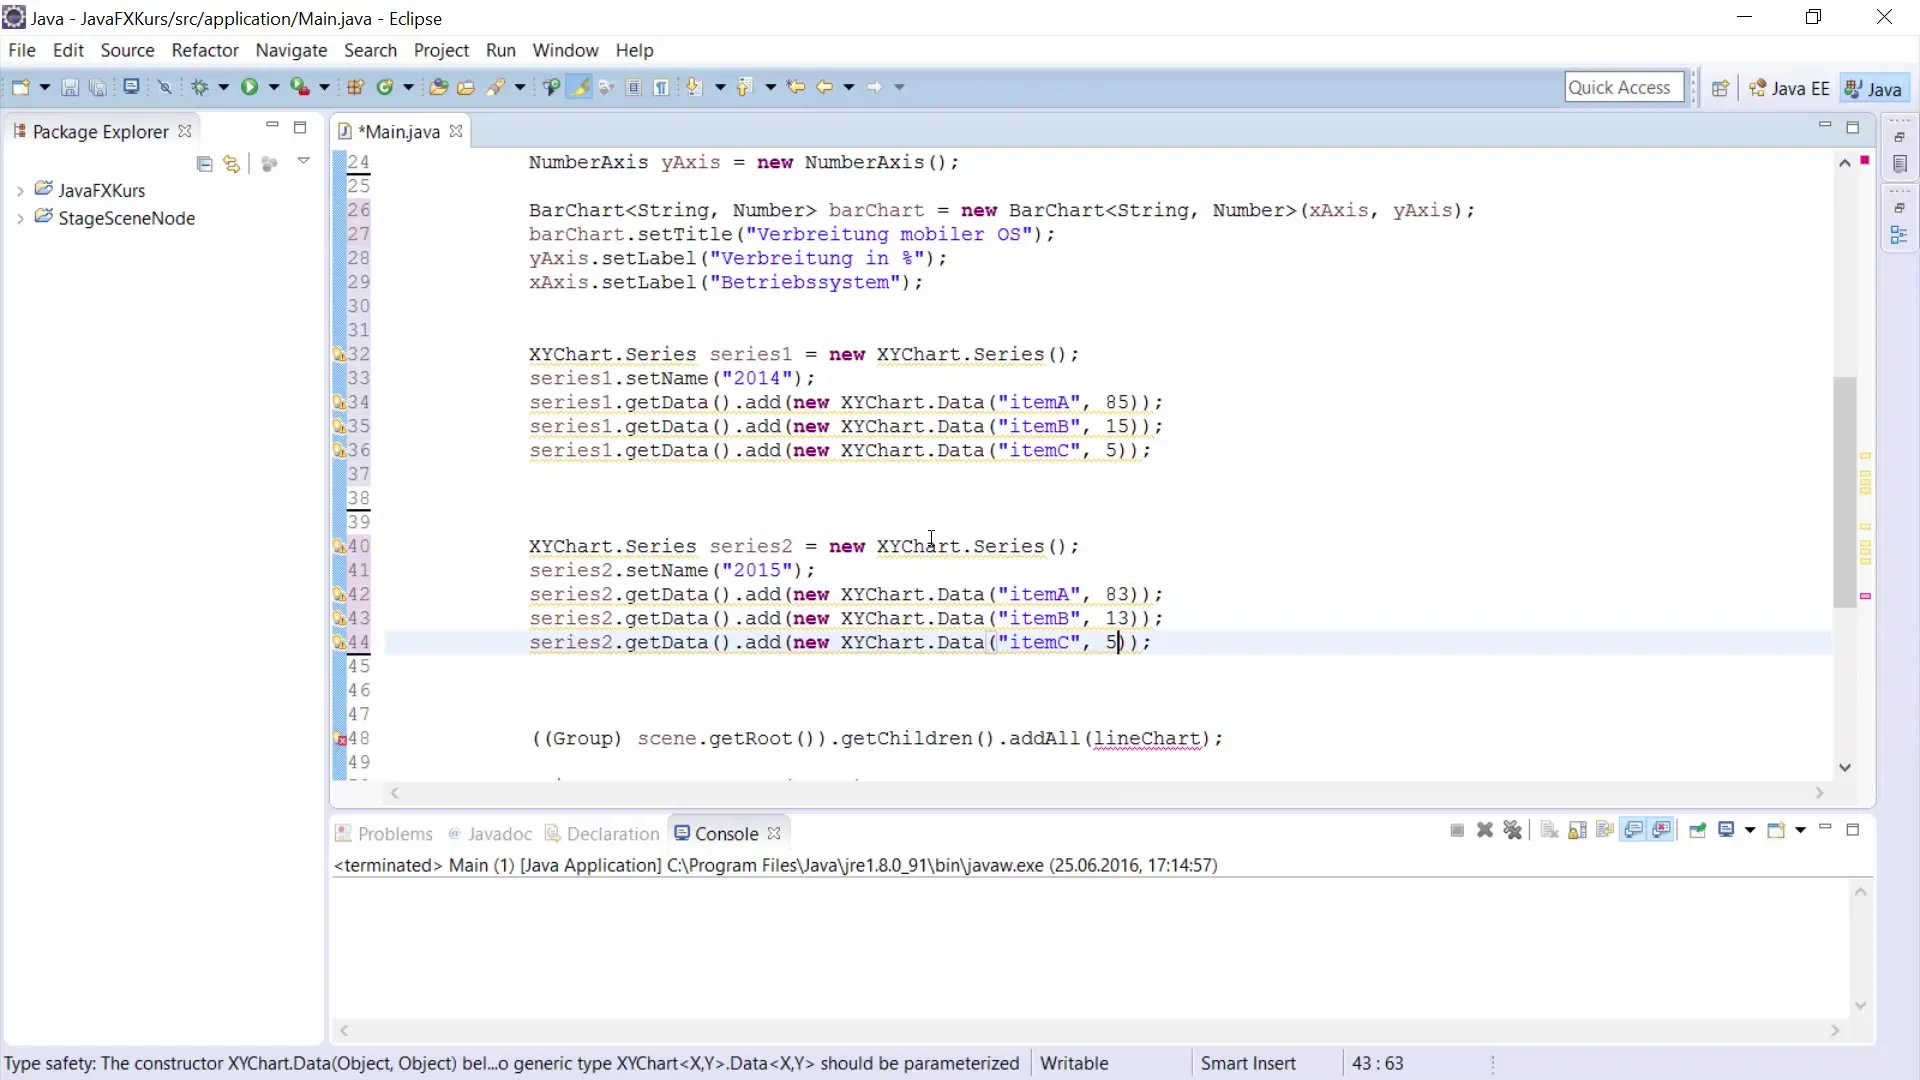Open the Run button dropdown arrow

[x=273, y=87]
